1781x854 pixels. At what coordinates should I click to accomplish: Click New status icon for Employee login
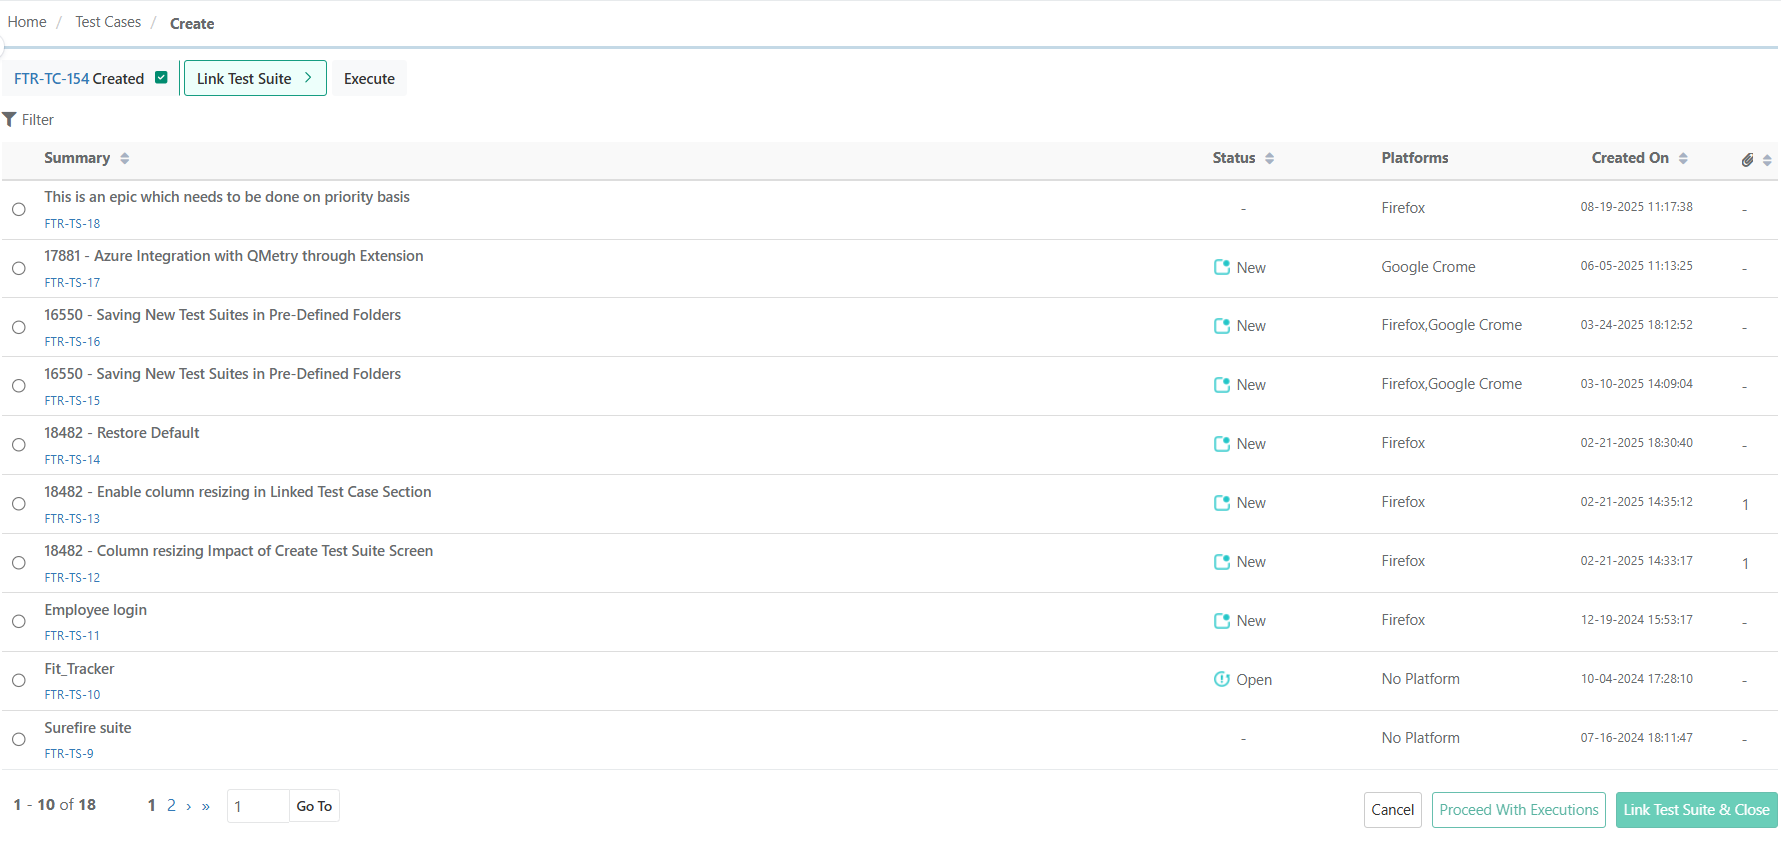pos(1221,621)
